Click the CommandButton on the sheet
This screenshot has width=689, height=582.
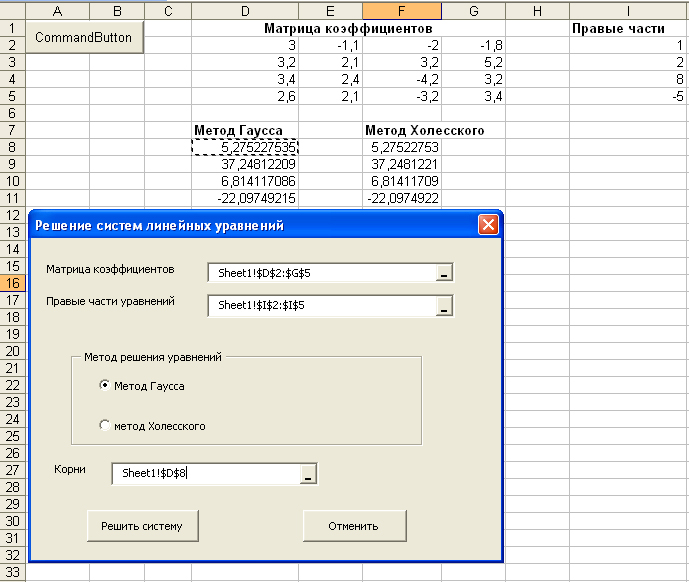pos(84,37)
